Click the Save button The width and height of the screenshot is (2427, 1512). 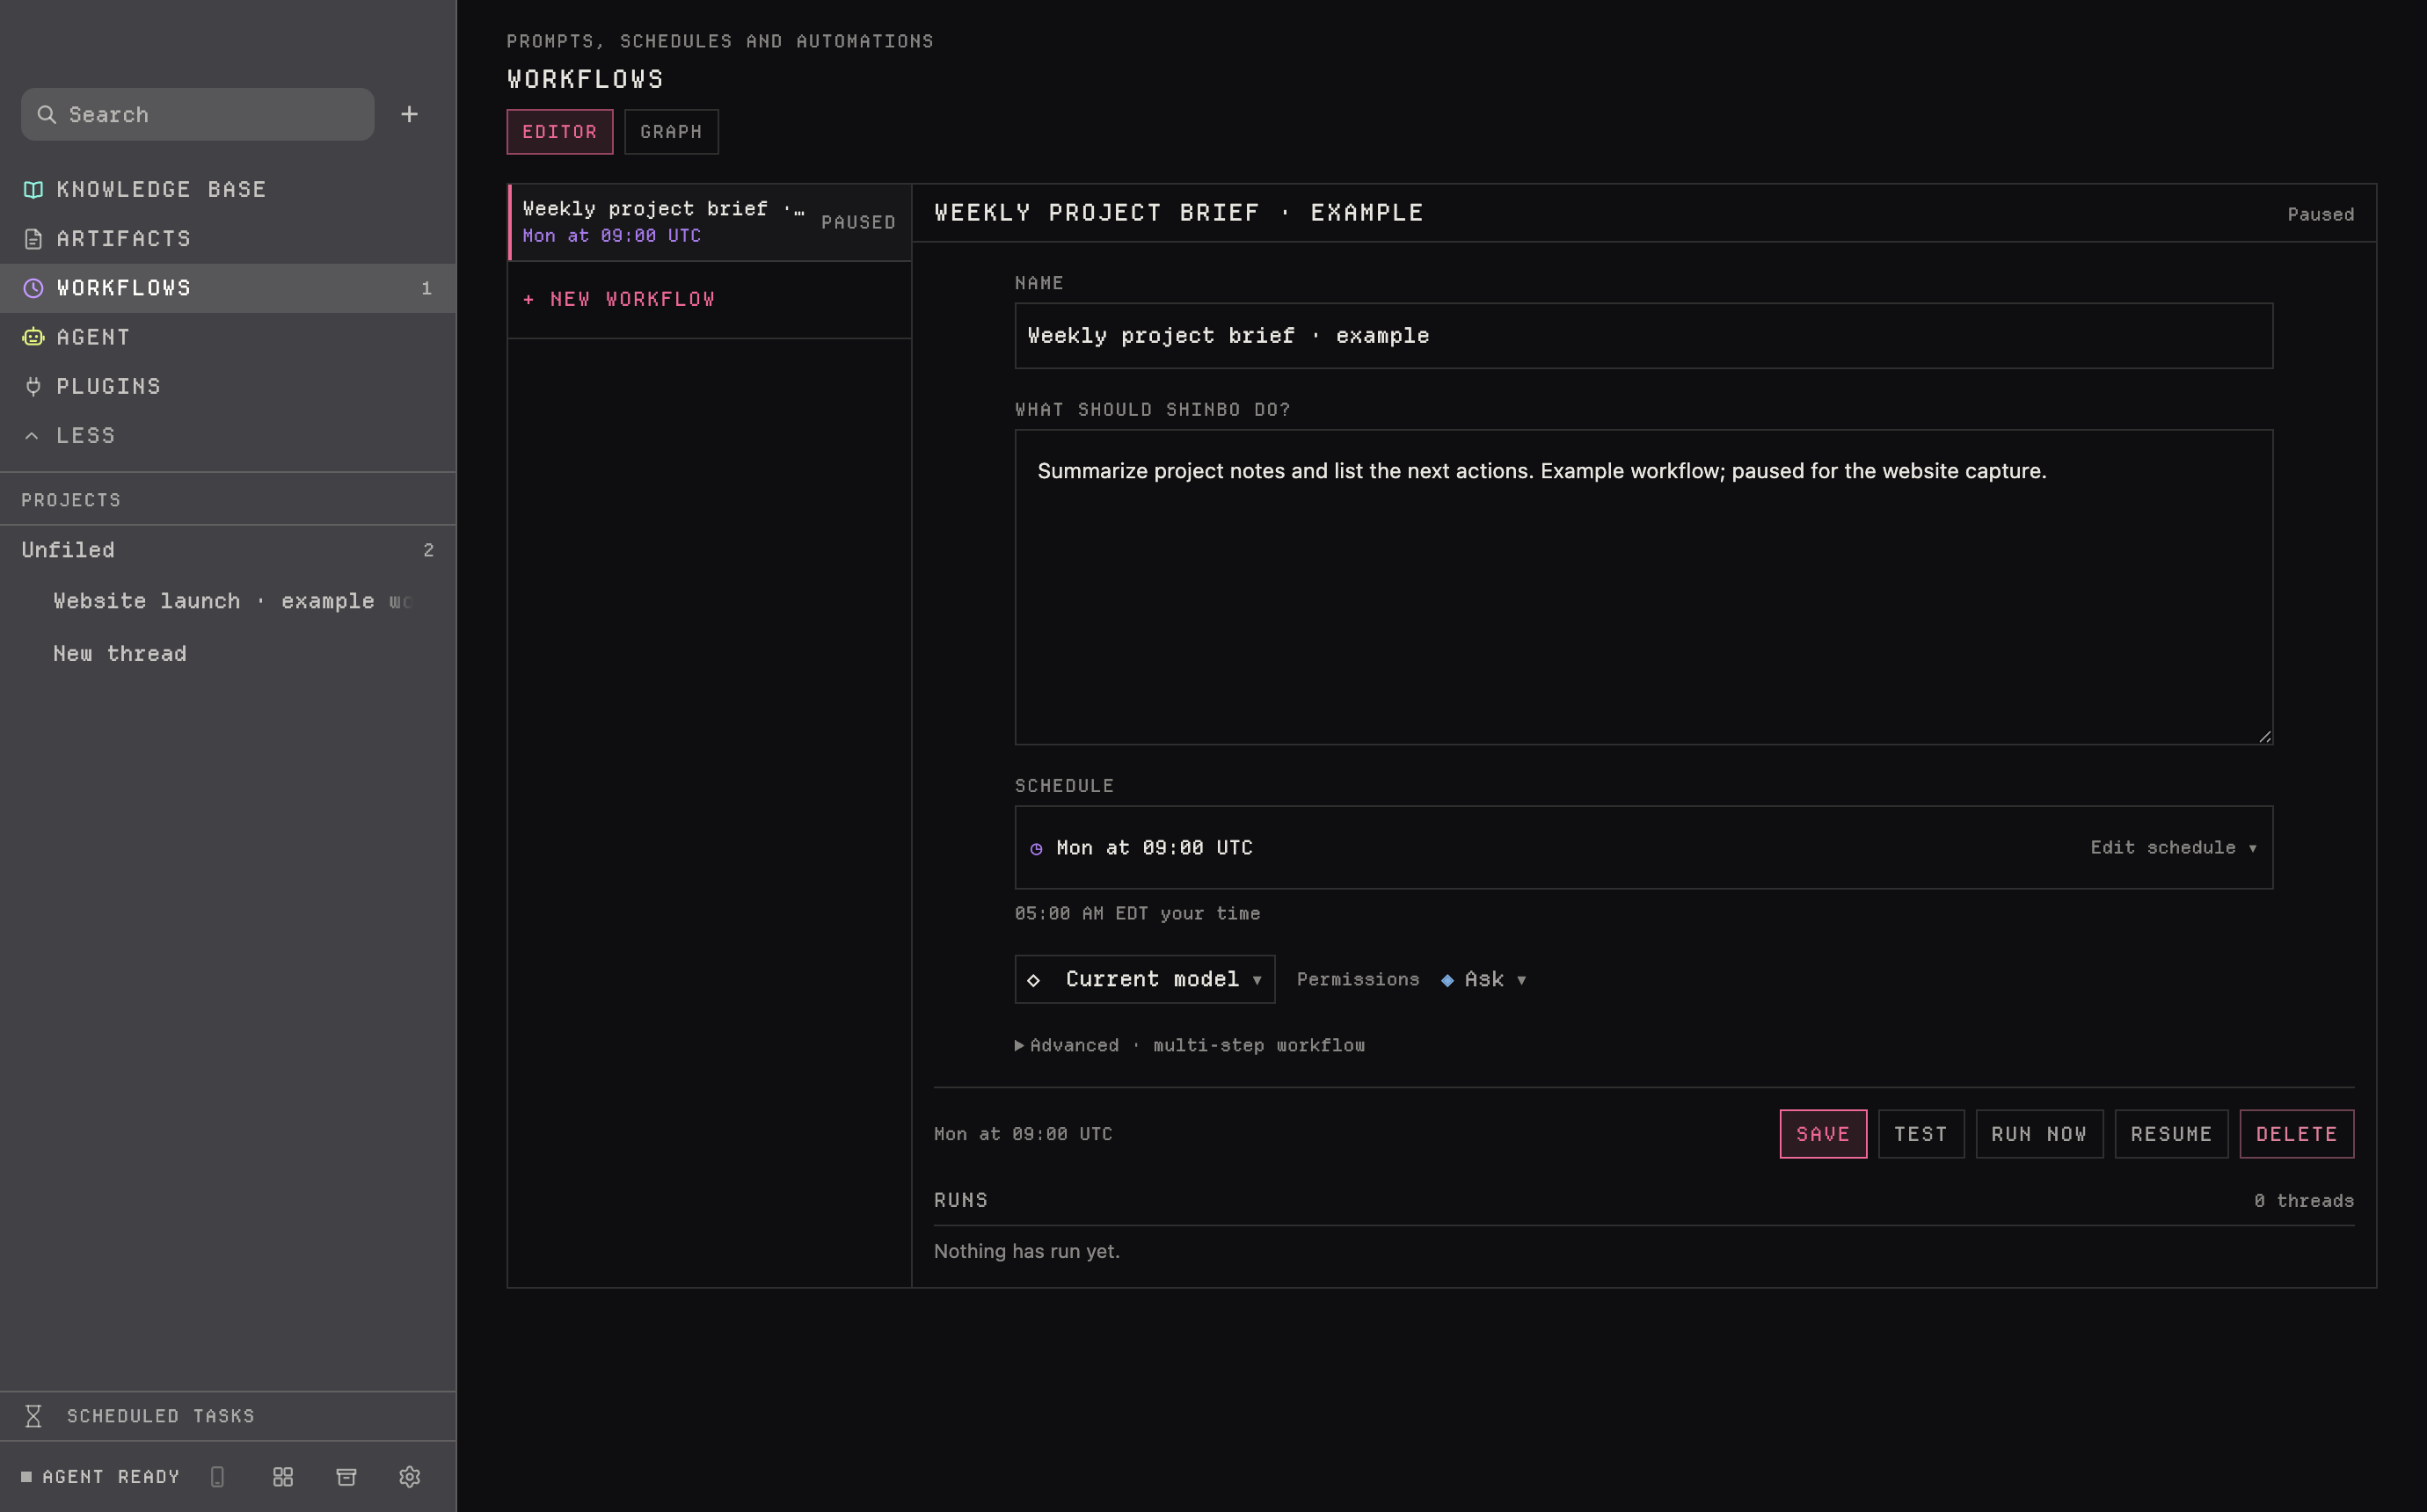pyautogui.click(x=1822, y=1134)
